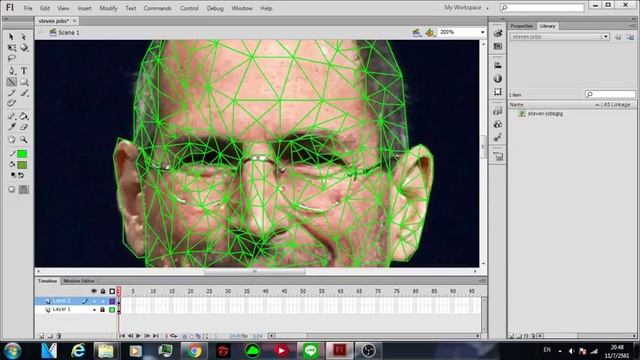
Task: Switch to the Properties tab
Action: click(x=522, y=26)
